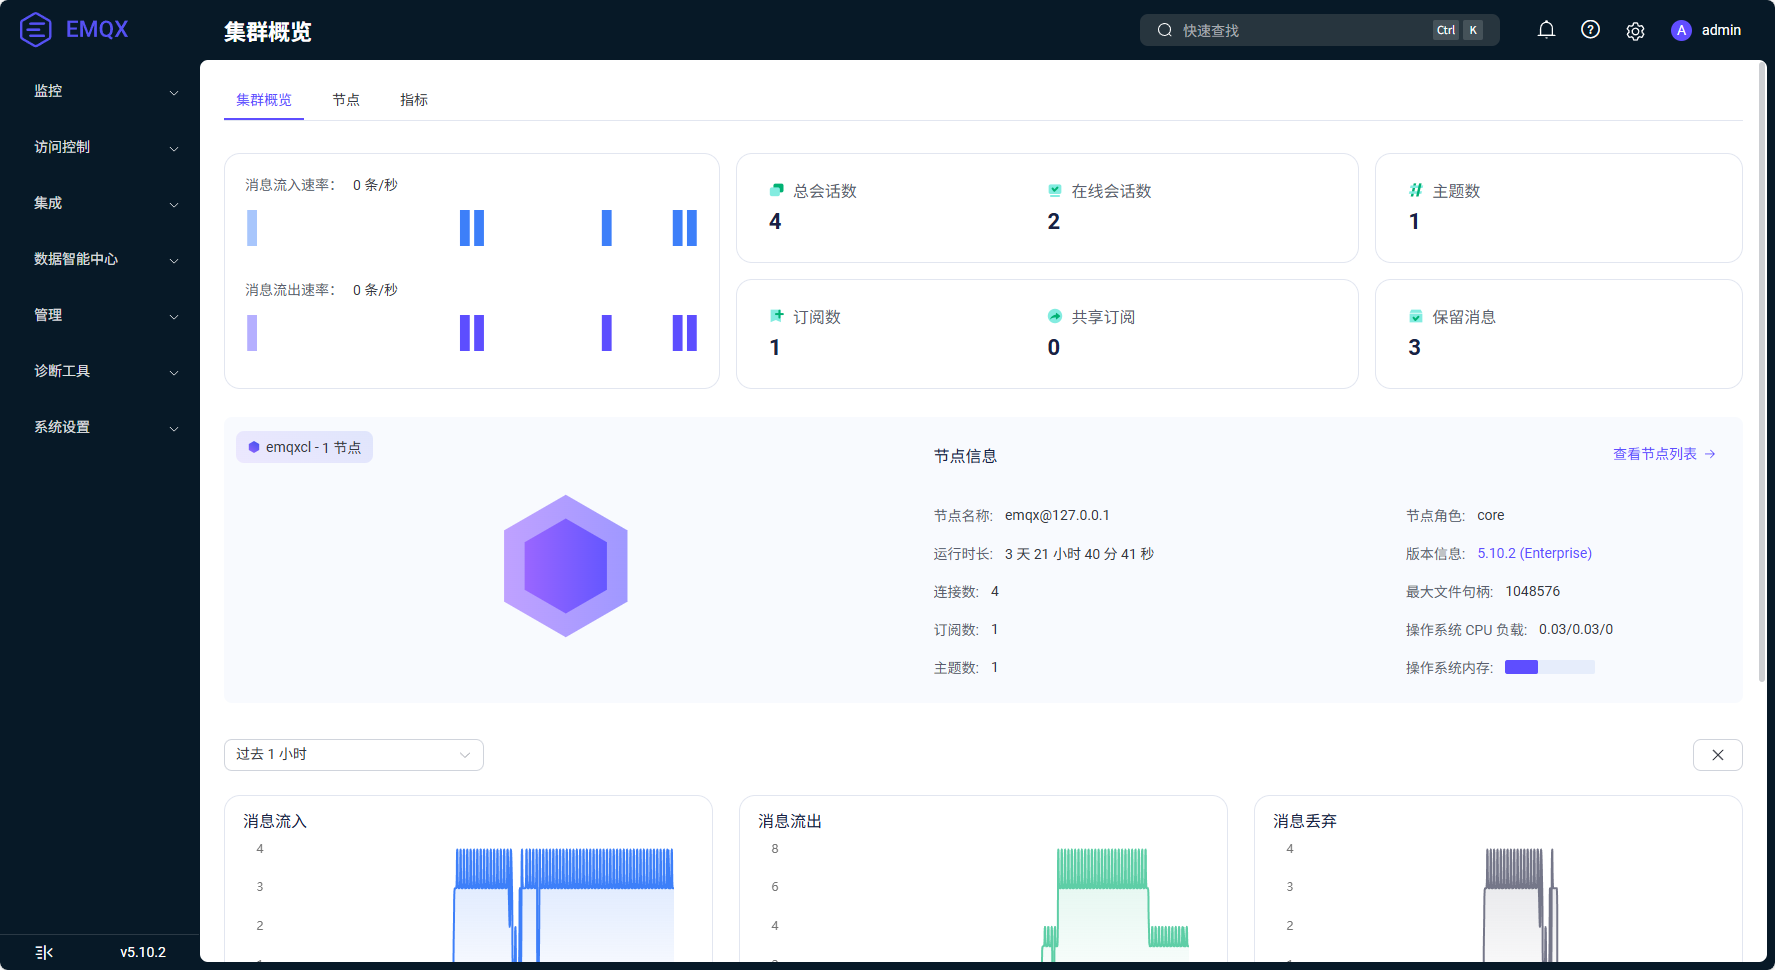Expand the 访问控制 sidebar menu
This screenshot has width=1775, height=970.
[105, 147]
